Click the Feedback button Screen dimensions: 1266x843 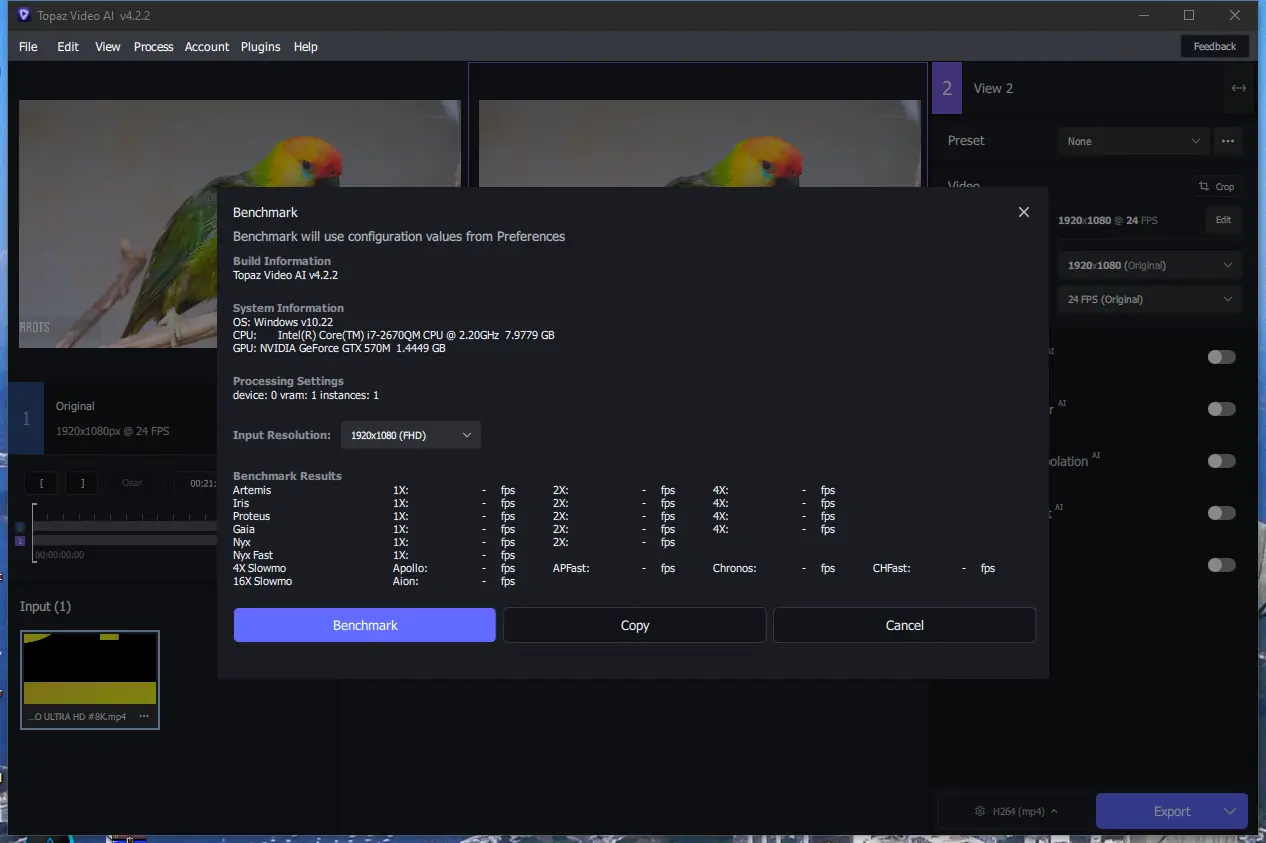pos(1215,46)
